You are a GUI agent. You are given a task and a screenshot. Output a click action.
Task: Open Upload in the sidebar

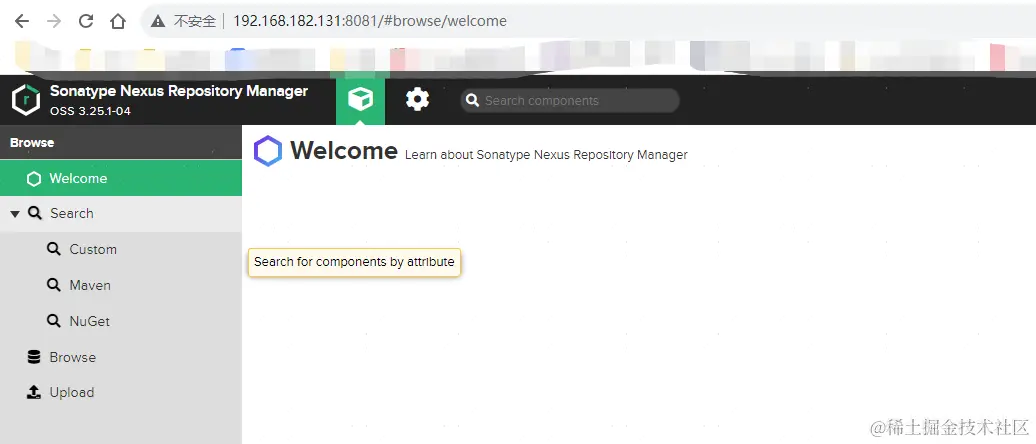tap(121, 392)
